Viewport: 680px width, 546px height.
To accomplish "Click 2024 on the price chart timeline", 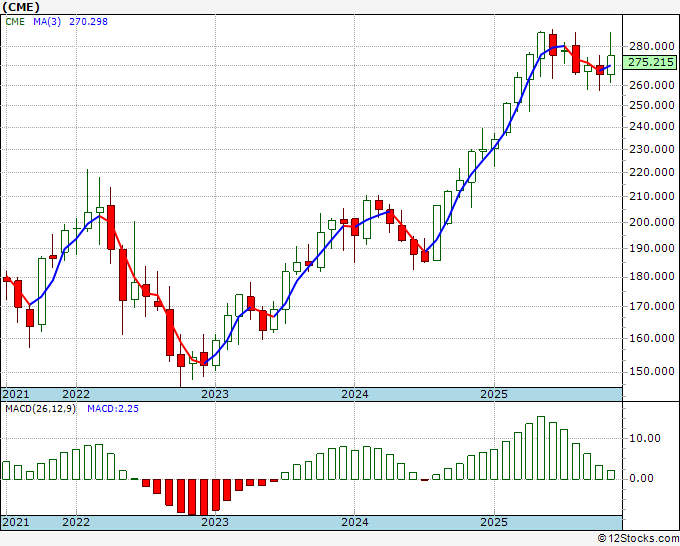I will (355, 394).
